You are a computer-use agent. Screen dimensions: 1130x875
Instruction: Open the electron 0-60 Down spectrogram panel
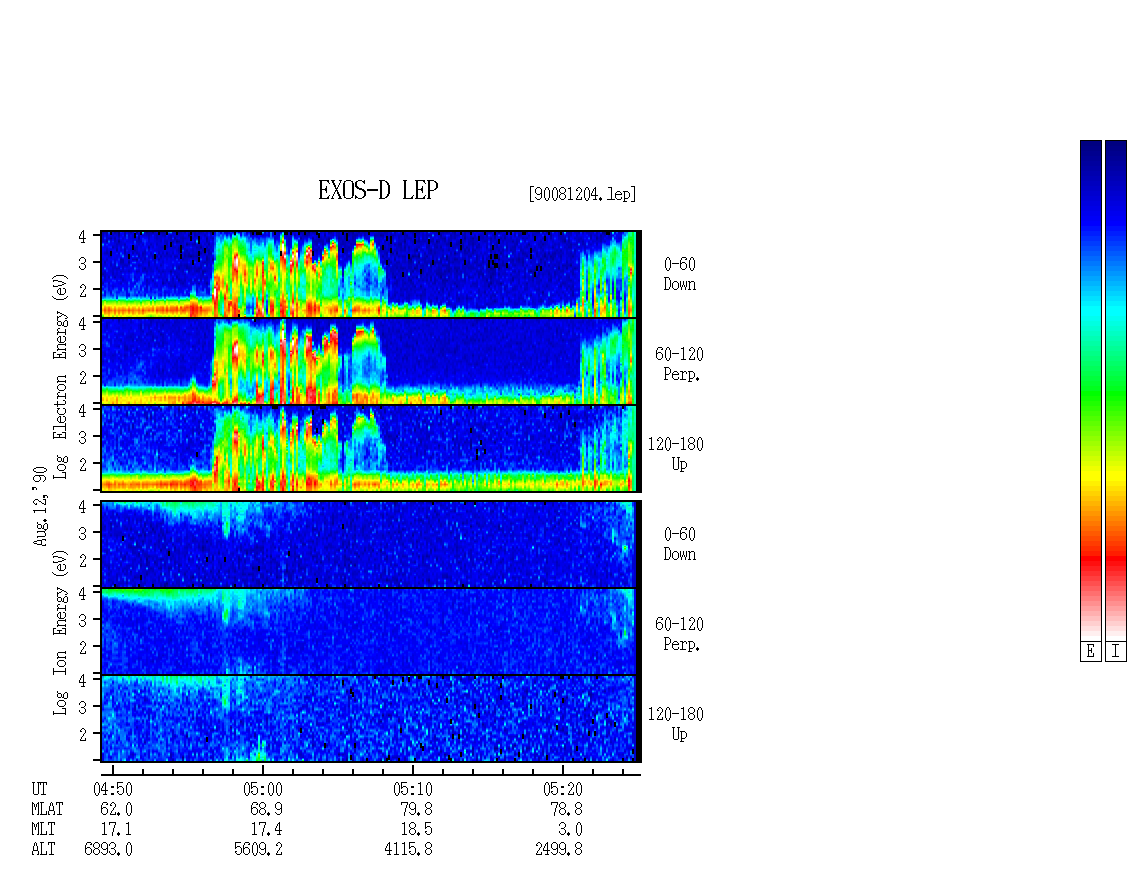(369, 274)
